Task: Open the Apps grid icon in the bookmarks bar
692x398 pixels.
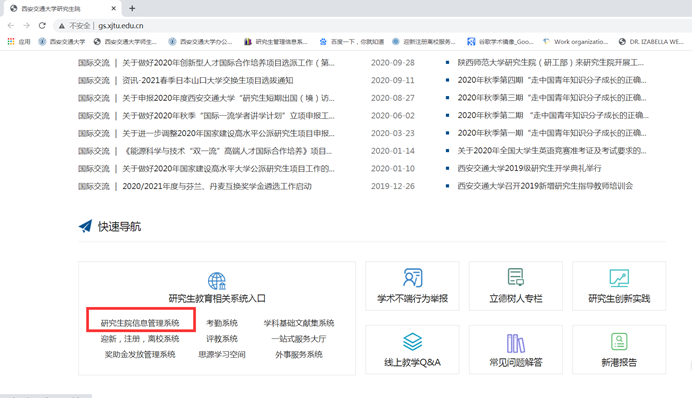Action: point(11,41)
